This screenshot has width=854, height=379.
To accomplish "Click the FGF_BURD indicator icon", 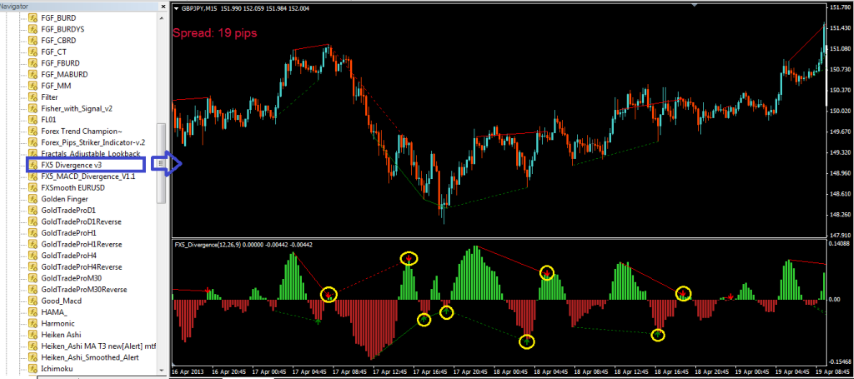I will 33,17.
